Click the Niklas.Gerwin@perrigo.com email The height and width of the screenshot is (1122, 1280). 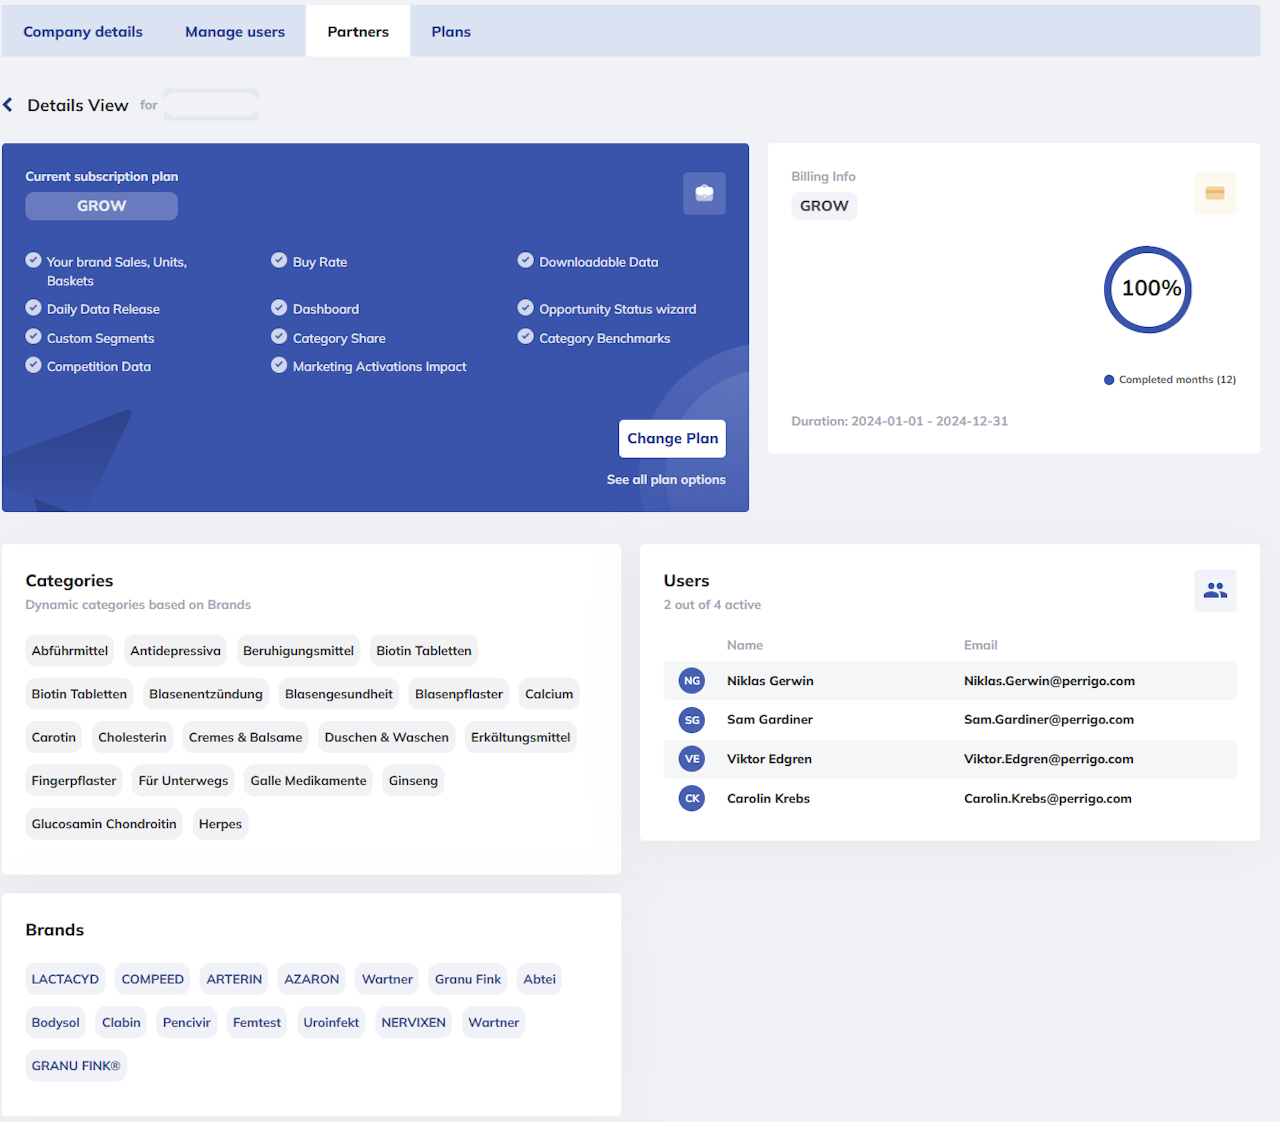[x=1049, y=681]
